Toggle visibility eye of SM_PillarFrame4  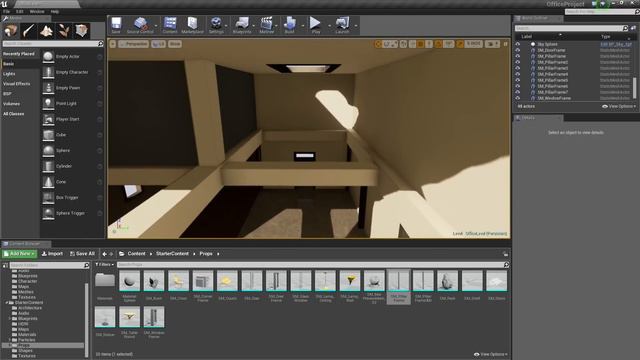[x=518, y=74]
